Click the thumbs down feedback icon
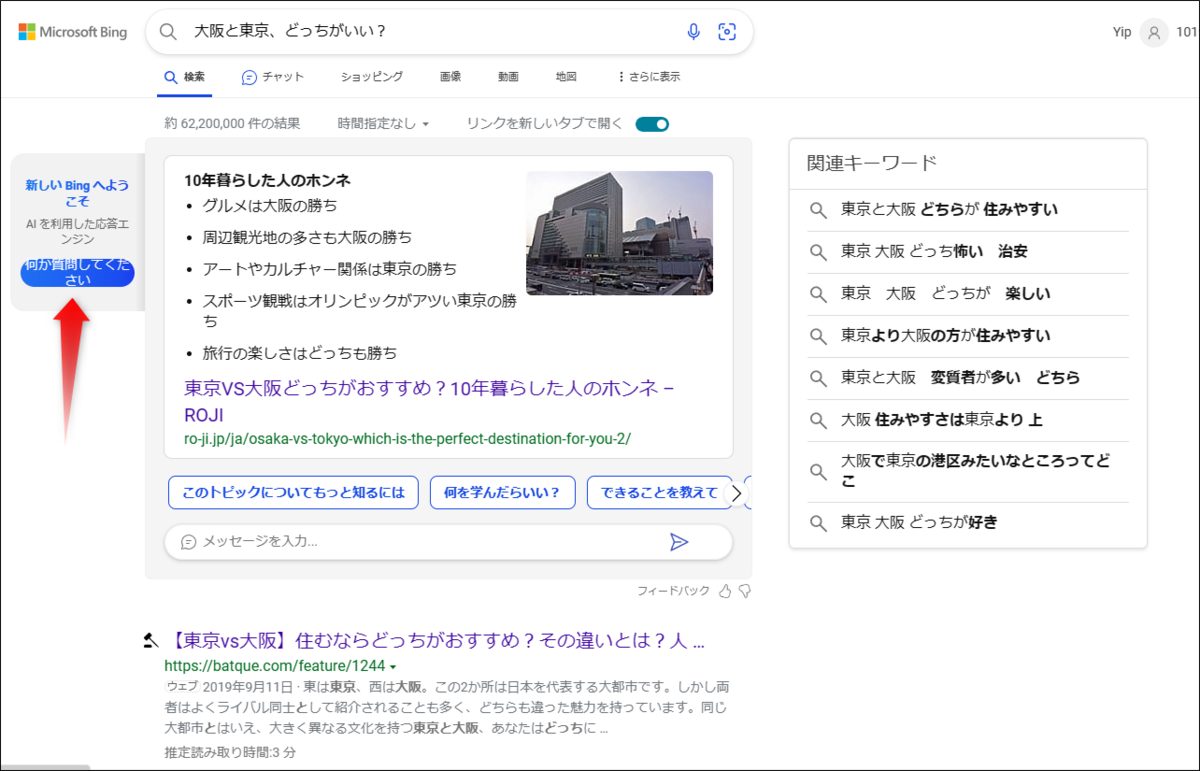 pos(744,591)
